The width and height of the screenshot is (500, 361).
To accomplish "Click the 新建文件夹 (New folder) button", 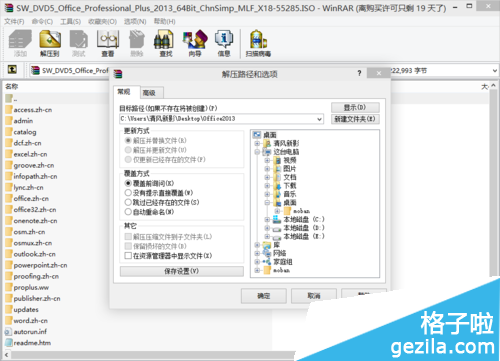I will pyautogui.click(x=355, y=119).
